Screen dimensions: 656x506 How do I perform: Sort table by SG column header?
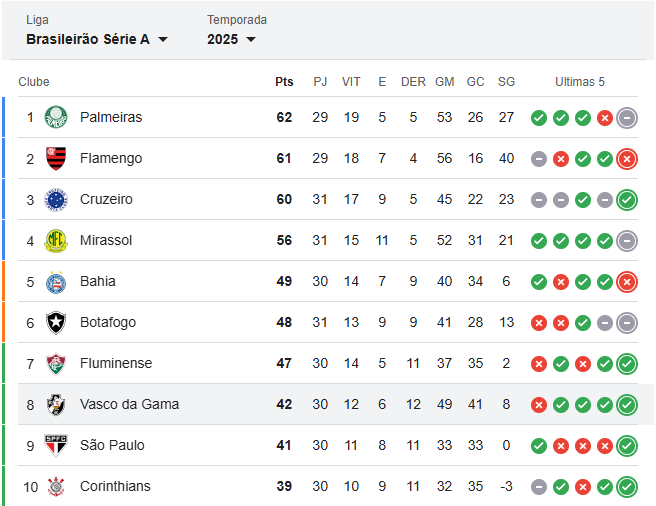pos(506,82)
